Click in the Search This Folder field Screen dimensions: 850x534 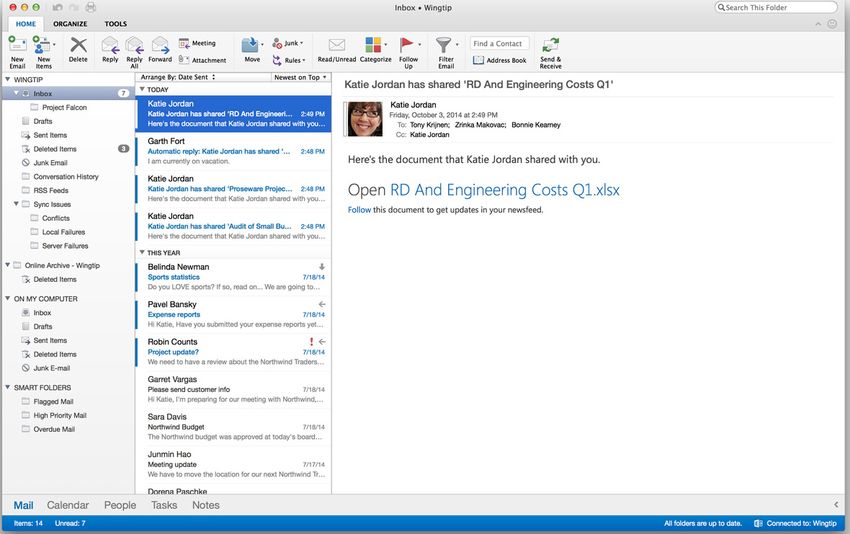(x=776, y=7)
